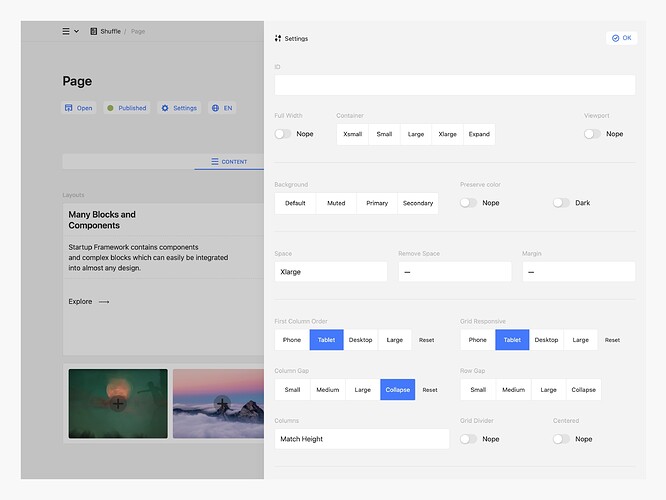This screenshot has width=666, height=500.
Task: Select Large under Grid Responsive
Action: 581,340
